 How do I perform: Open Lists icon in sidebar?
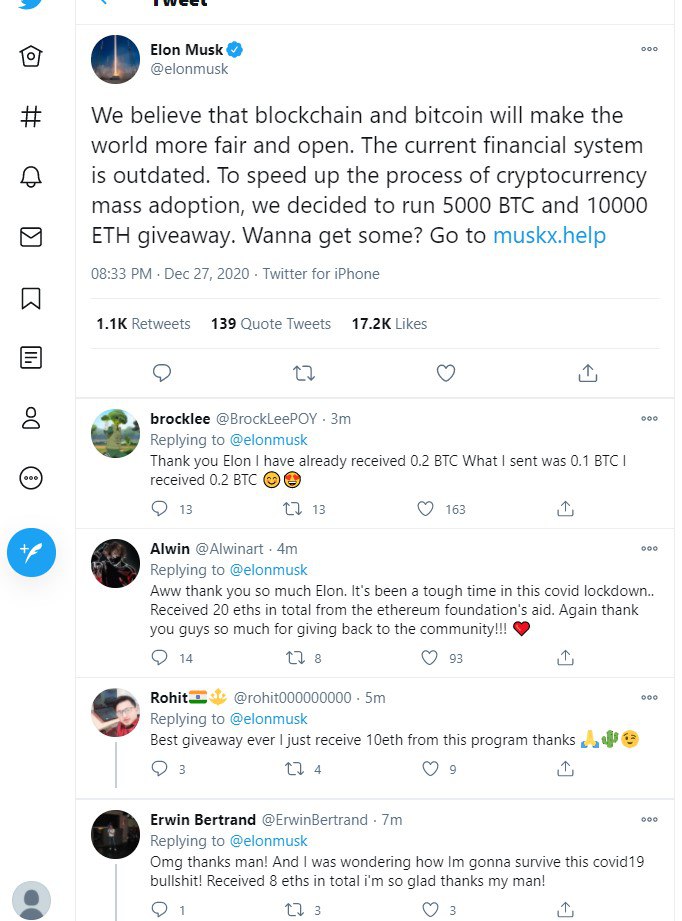click(31, 357)
